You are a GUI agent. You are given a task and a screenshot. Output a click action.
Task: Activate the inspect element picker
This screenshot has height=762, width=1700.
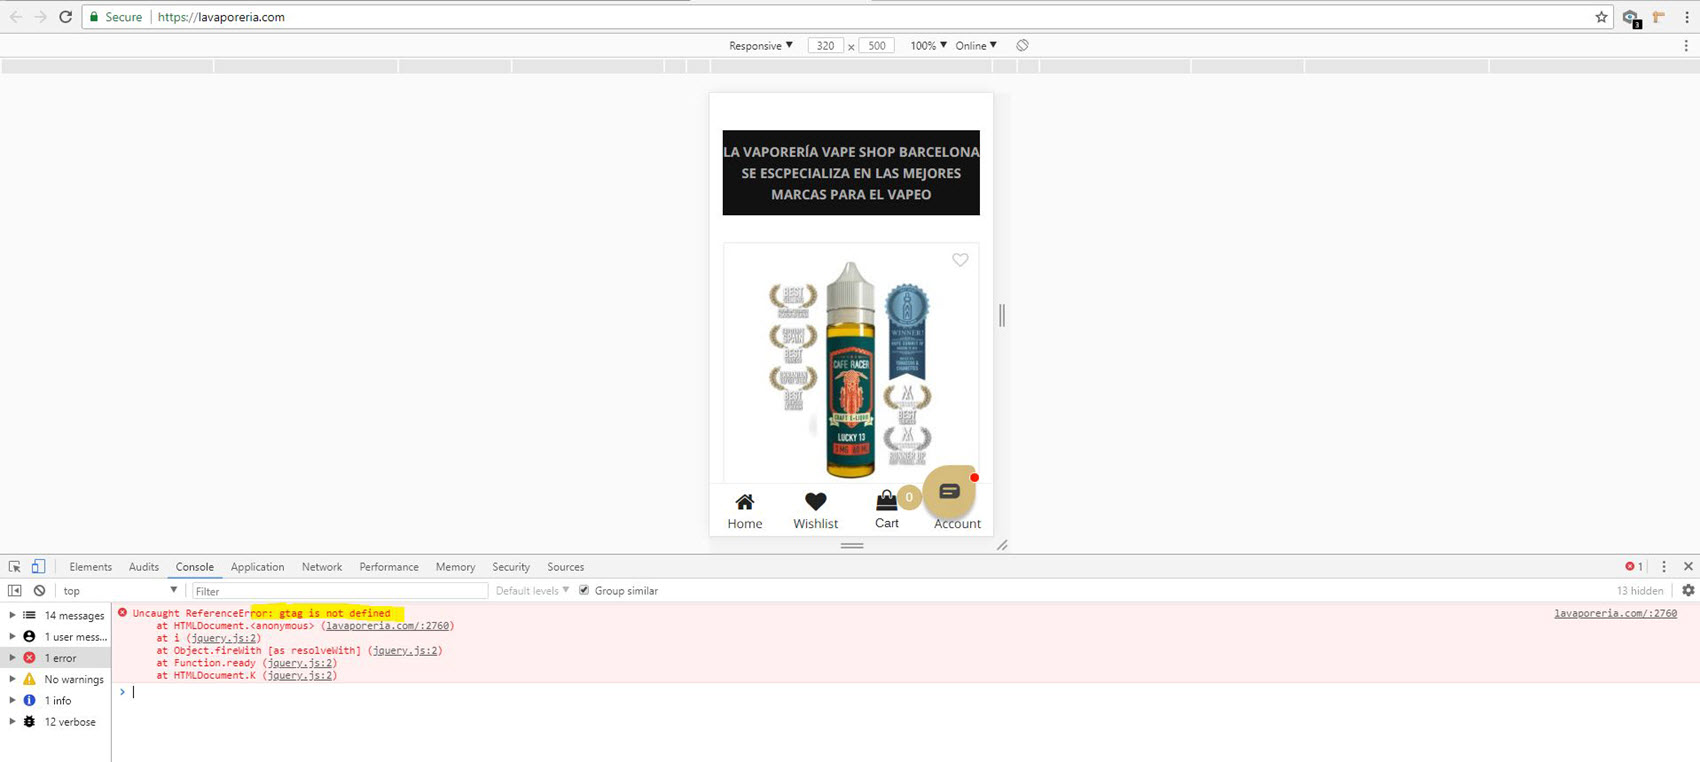[15, 567]
